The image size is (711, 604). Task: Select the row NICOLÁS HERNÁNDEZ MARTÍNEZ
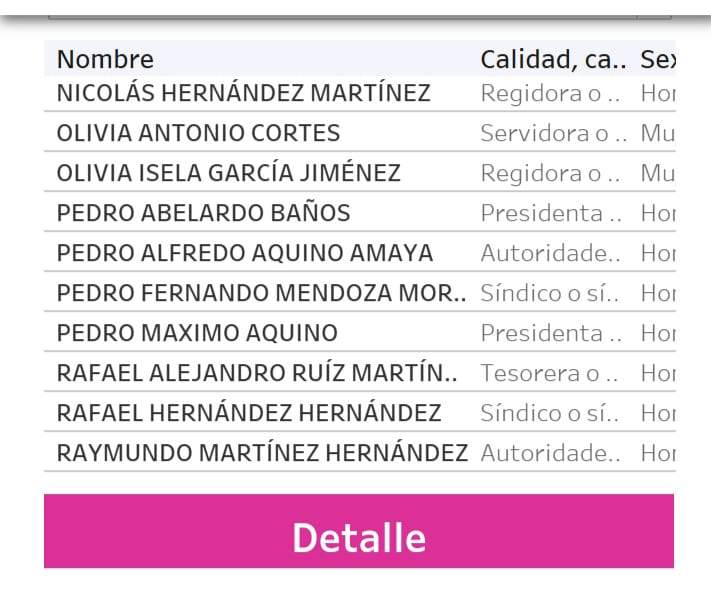(243, 93)
